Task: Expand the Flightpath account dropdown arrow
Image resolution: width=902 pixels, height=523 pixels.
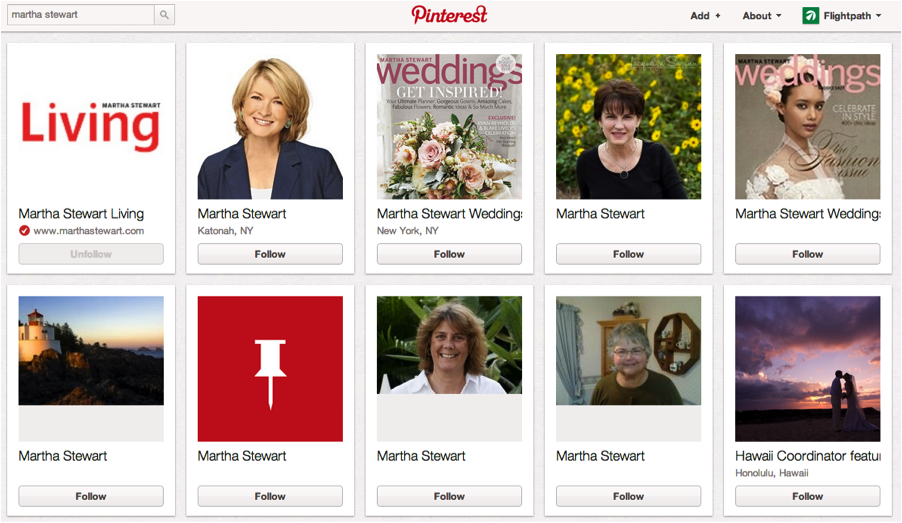Action: click(x=878, y=16)
